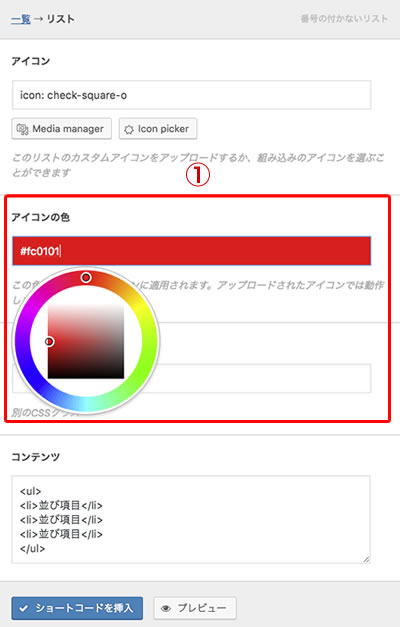Image resolution: width=400 pixels, height=627 pixels.
Task: Click ショートコードを挿入 button
Action: [77, 608]
